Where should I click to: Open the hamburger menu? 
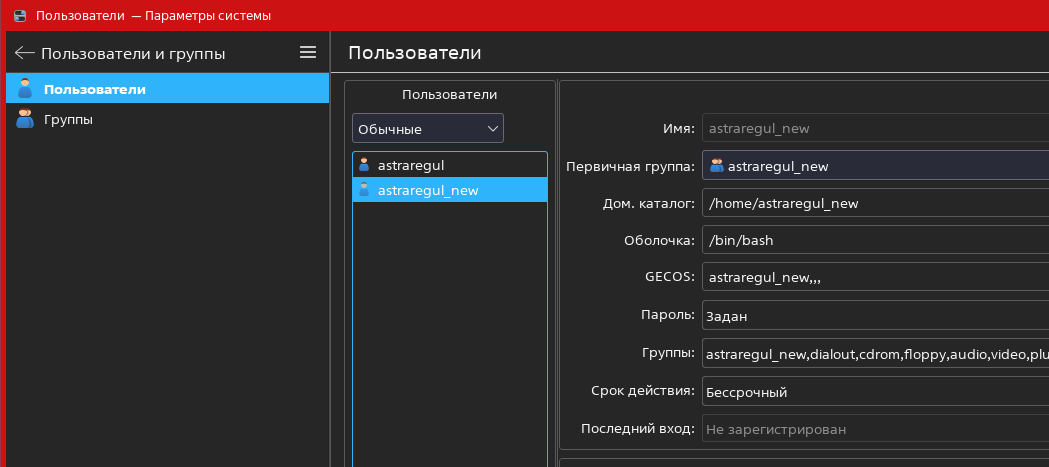point(308,52)
